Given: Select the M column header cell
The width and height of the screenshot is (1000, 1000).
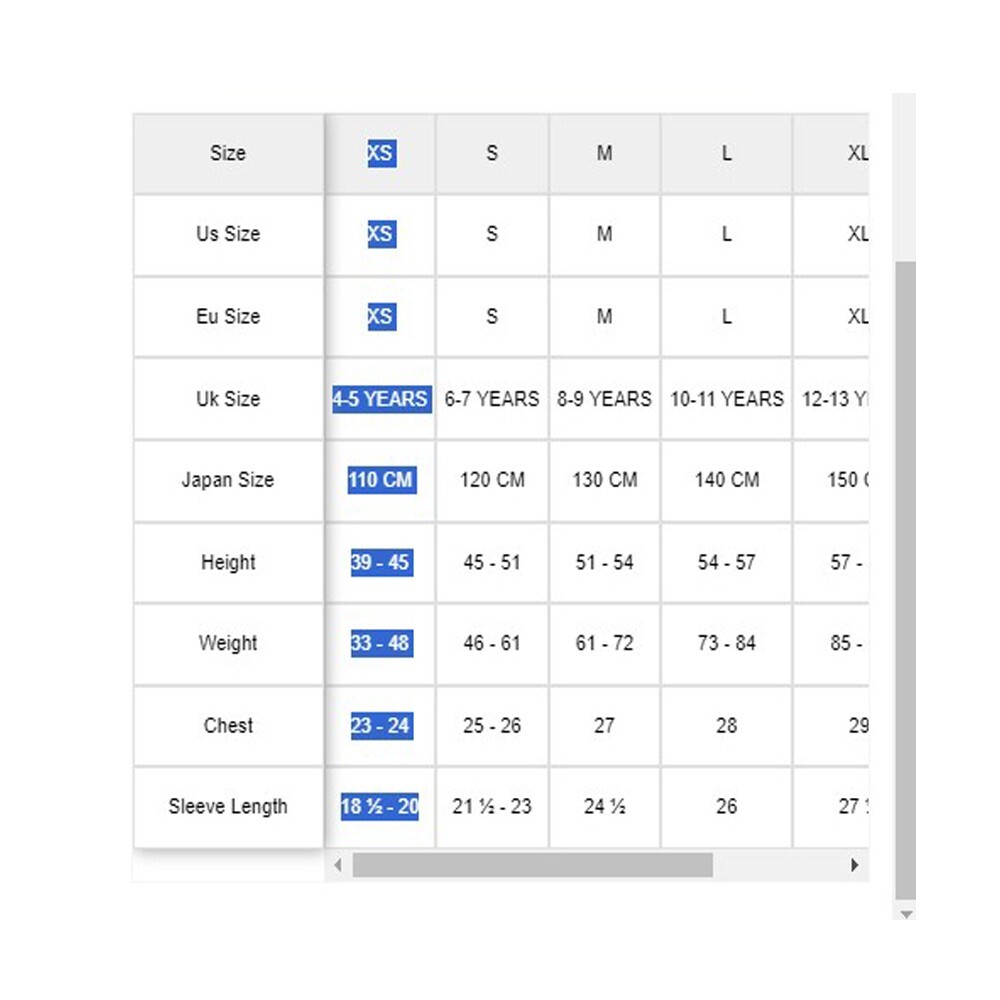Looking at the screenshot, I should (x=605, y=154).
